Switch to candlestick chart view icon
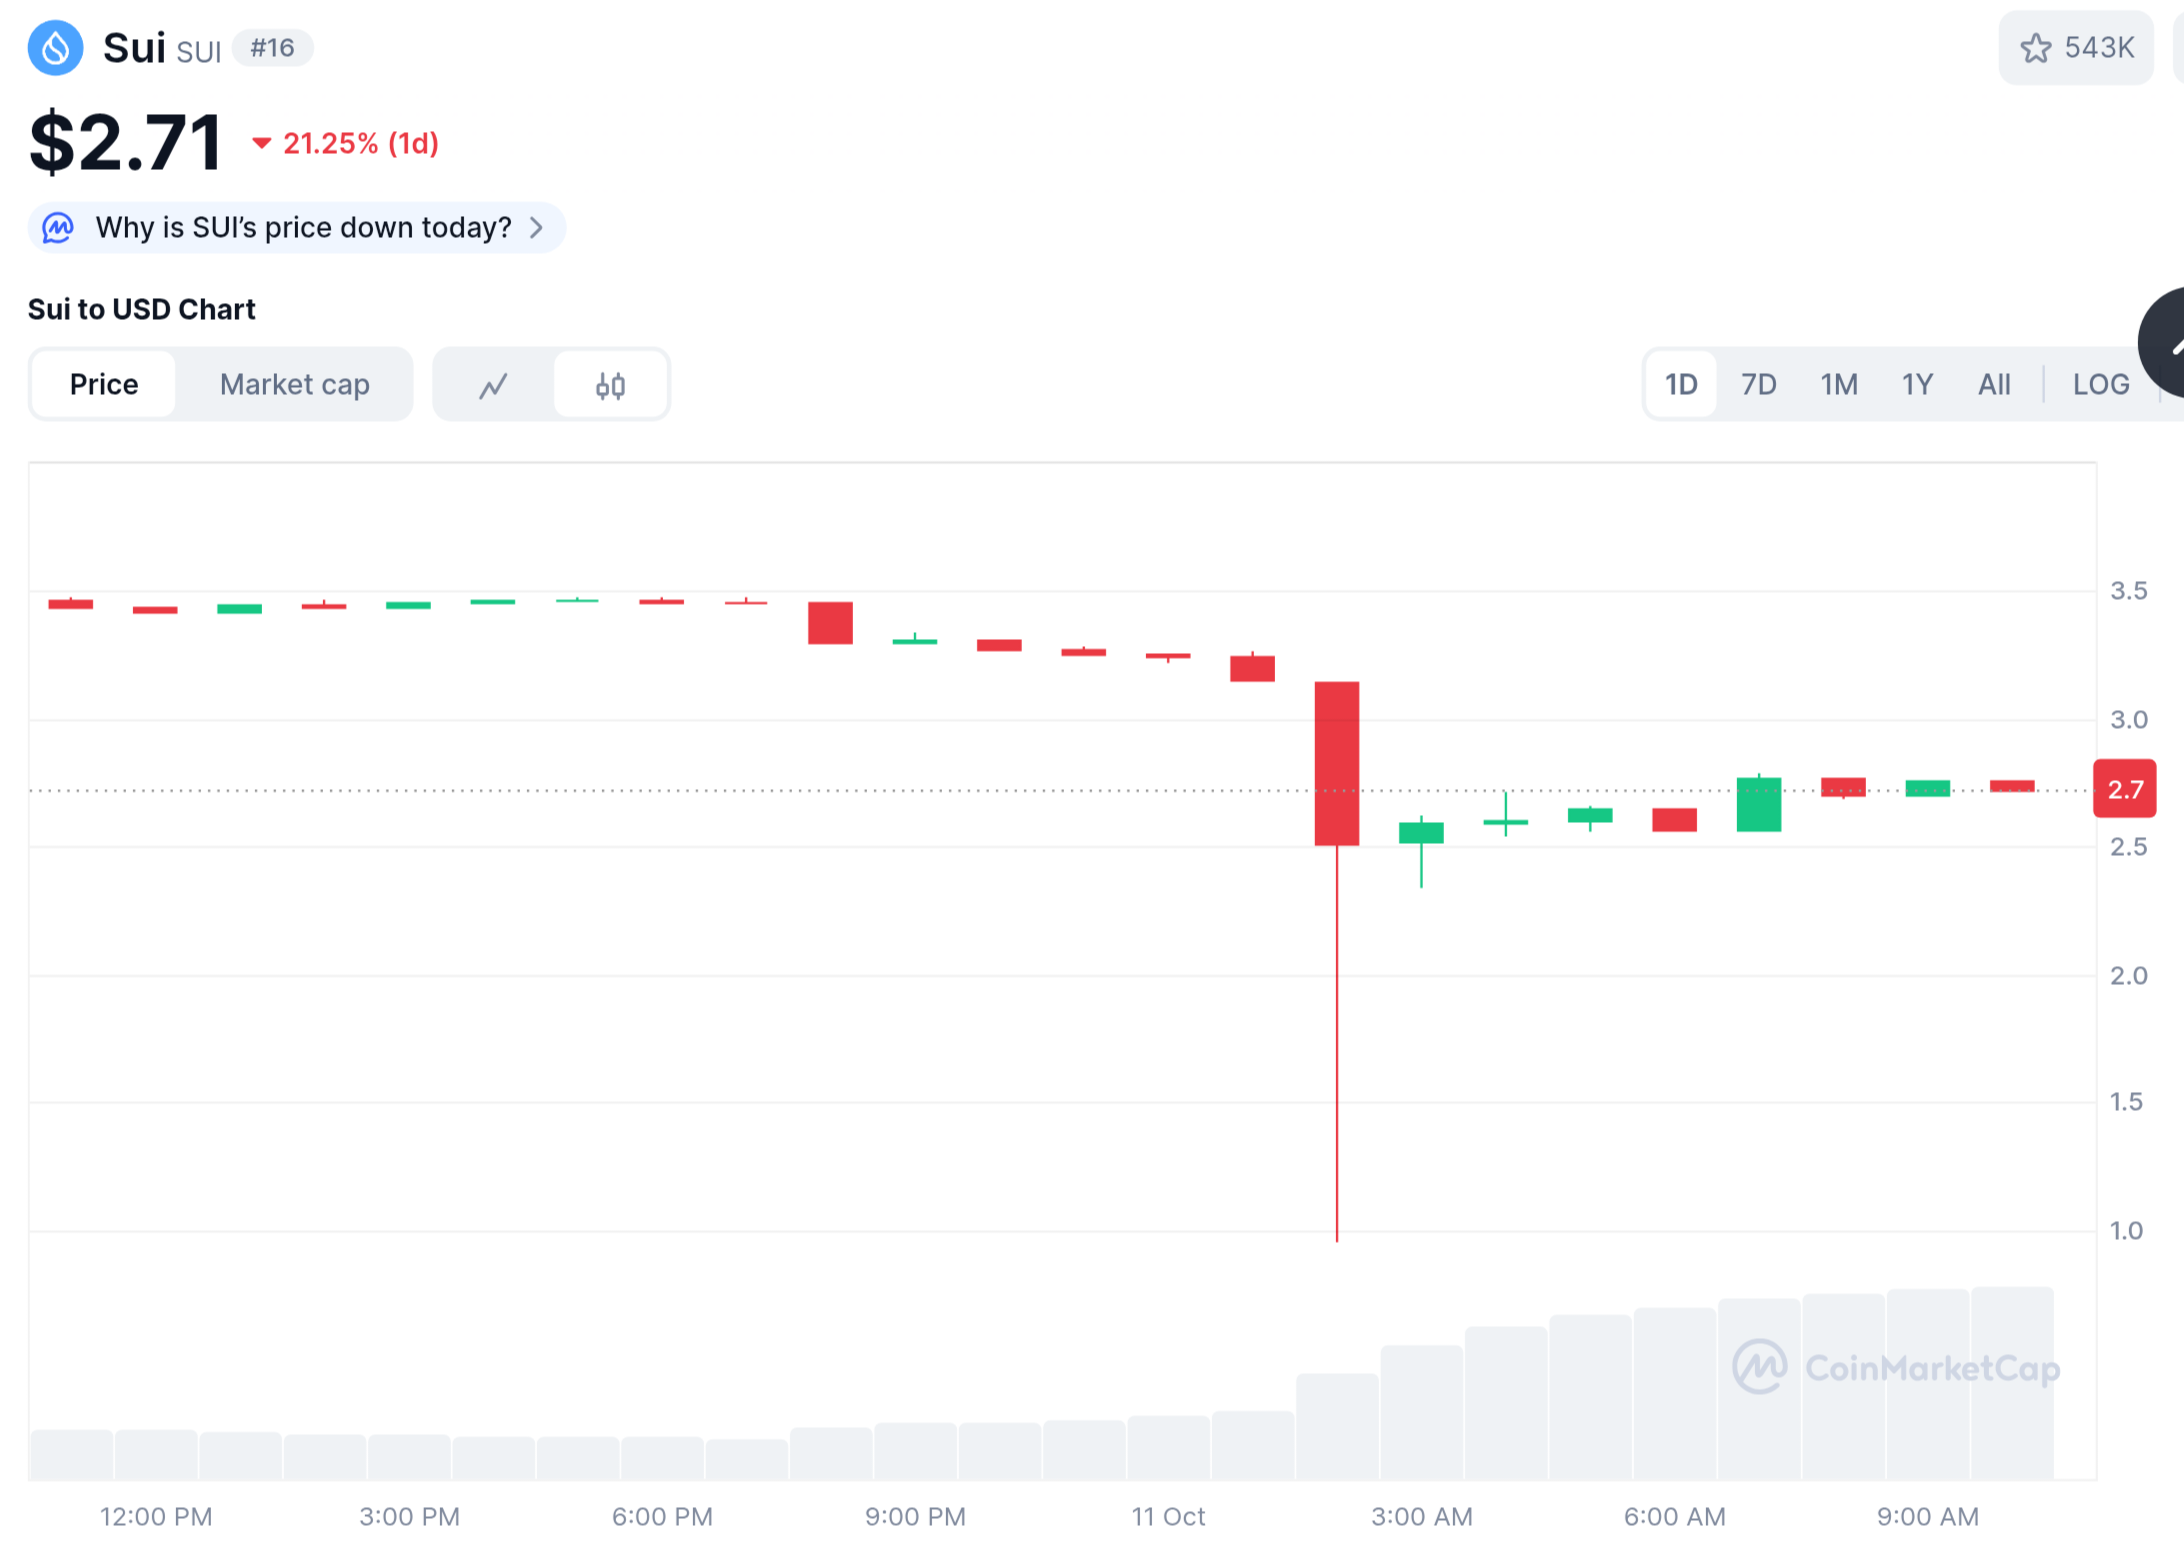Image resolution: width=2184 pixels, height=1544 pixels. (x=610, y=385)
